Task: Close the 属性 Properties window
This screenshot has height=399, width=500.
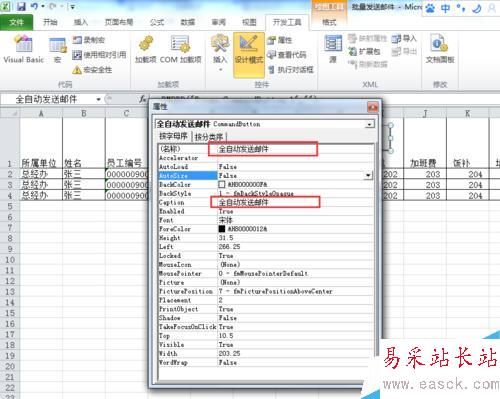Action: tap(372, 107)
